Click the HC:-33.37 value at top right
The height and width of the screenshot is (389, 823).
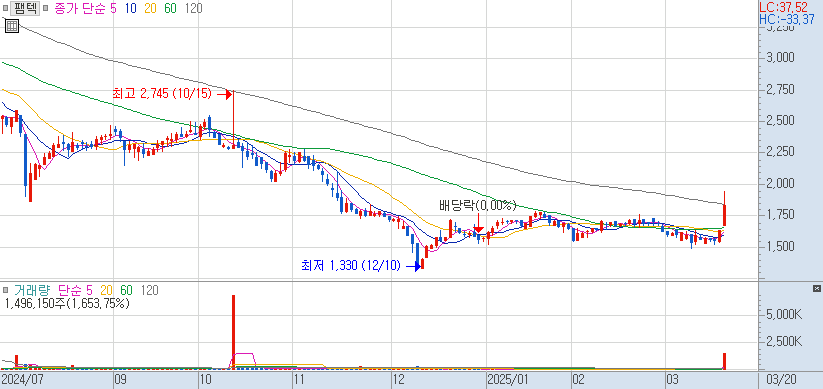pyautogui.click(x=787, y=19)
